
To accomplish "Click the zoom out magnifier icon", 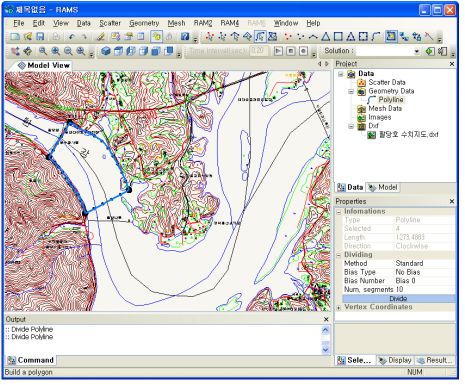I will click(x=68, y=51).
